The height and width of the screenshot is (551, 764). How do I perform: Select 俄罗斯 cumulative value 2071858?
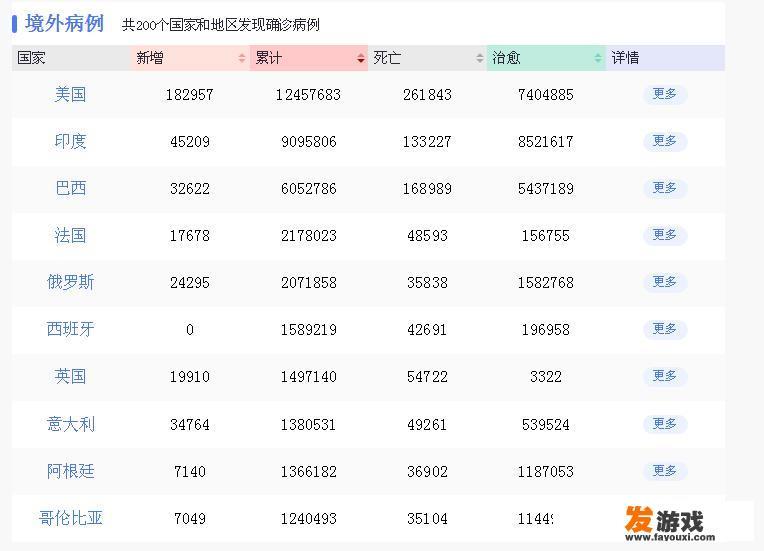[308, 283]
